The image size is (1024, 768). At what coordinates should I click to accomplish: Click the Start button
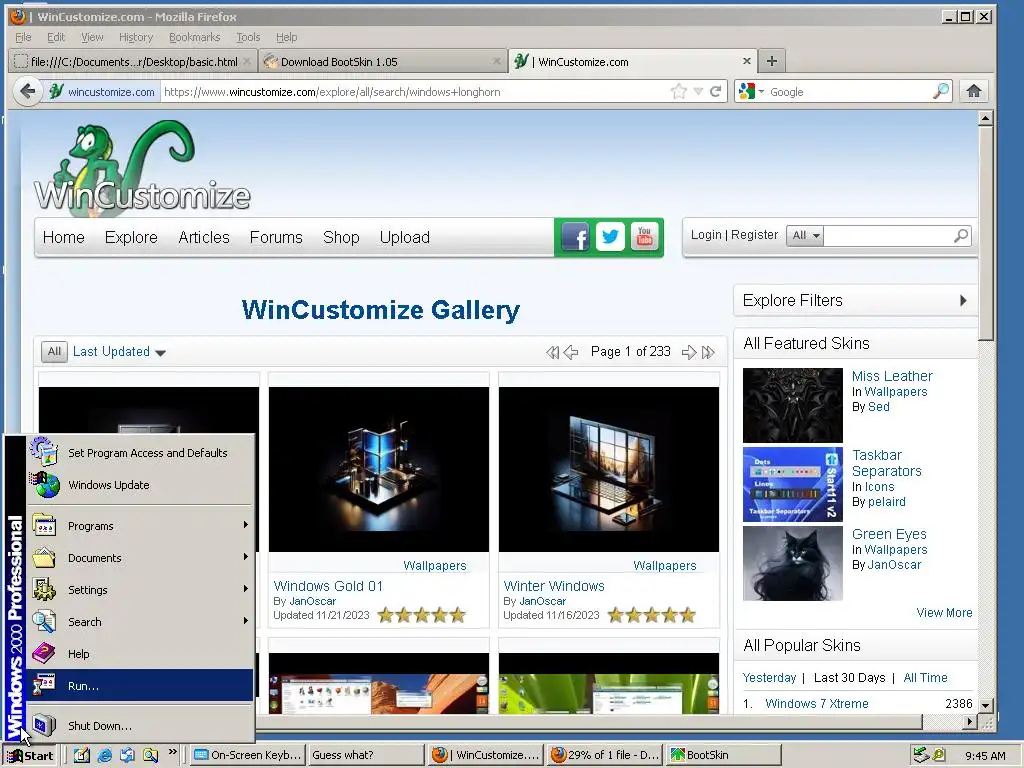(x=30, y=756)
